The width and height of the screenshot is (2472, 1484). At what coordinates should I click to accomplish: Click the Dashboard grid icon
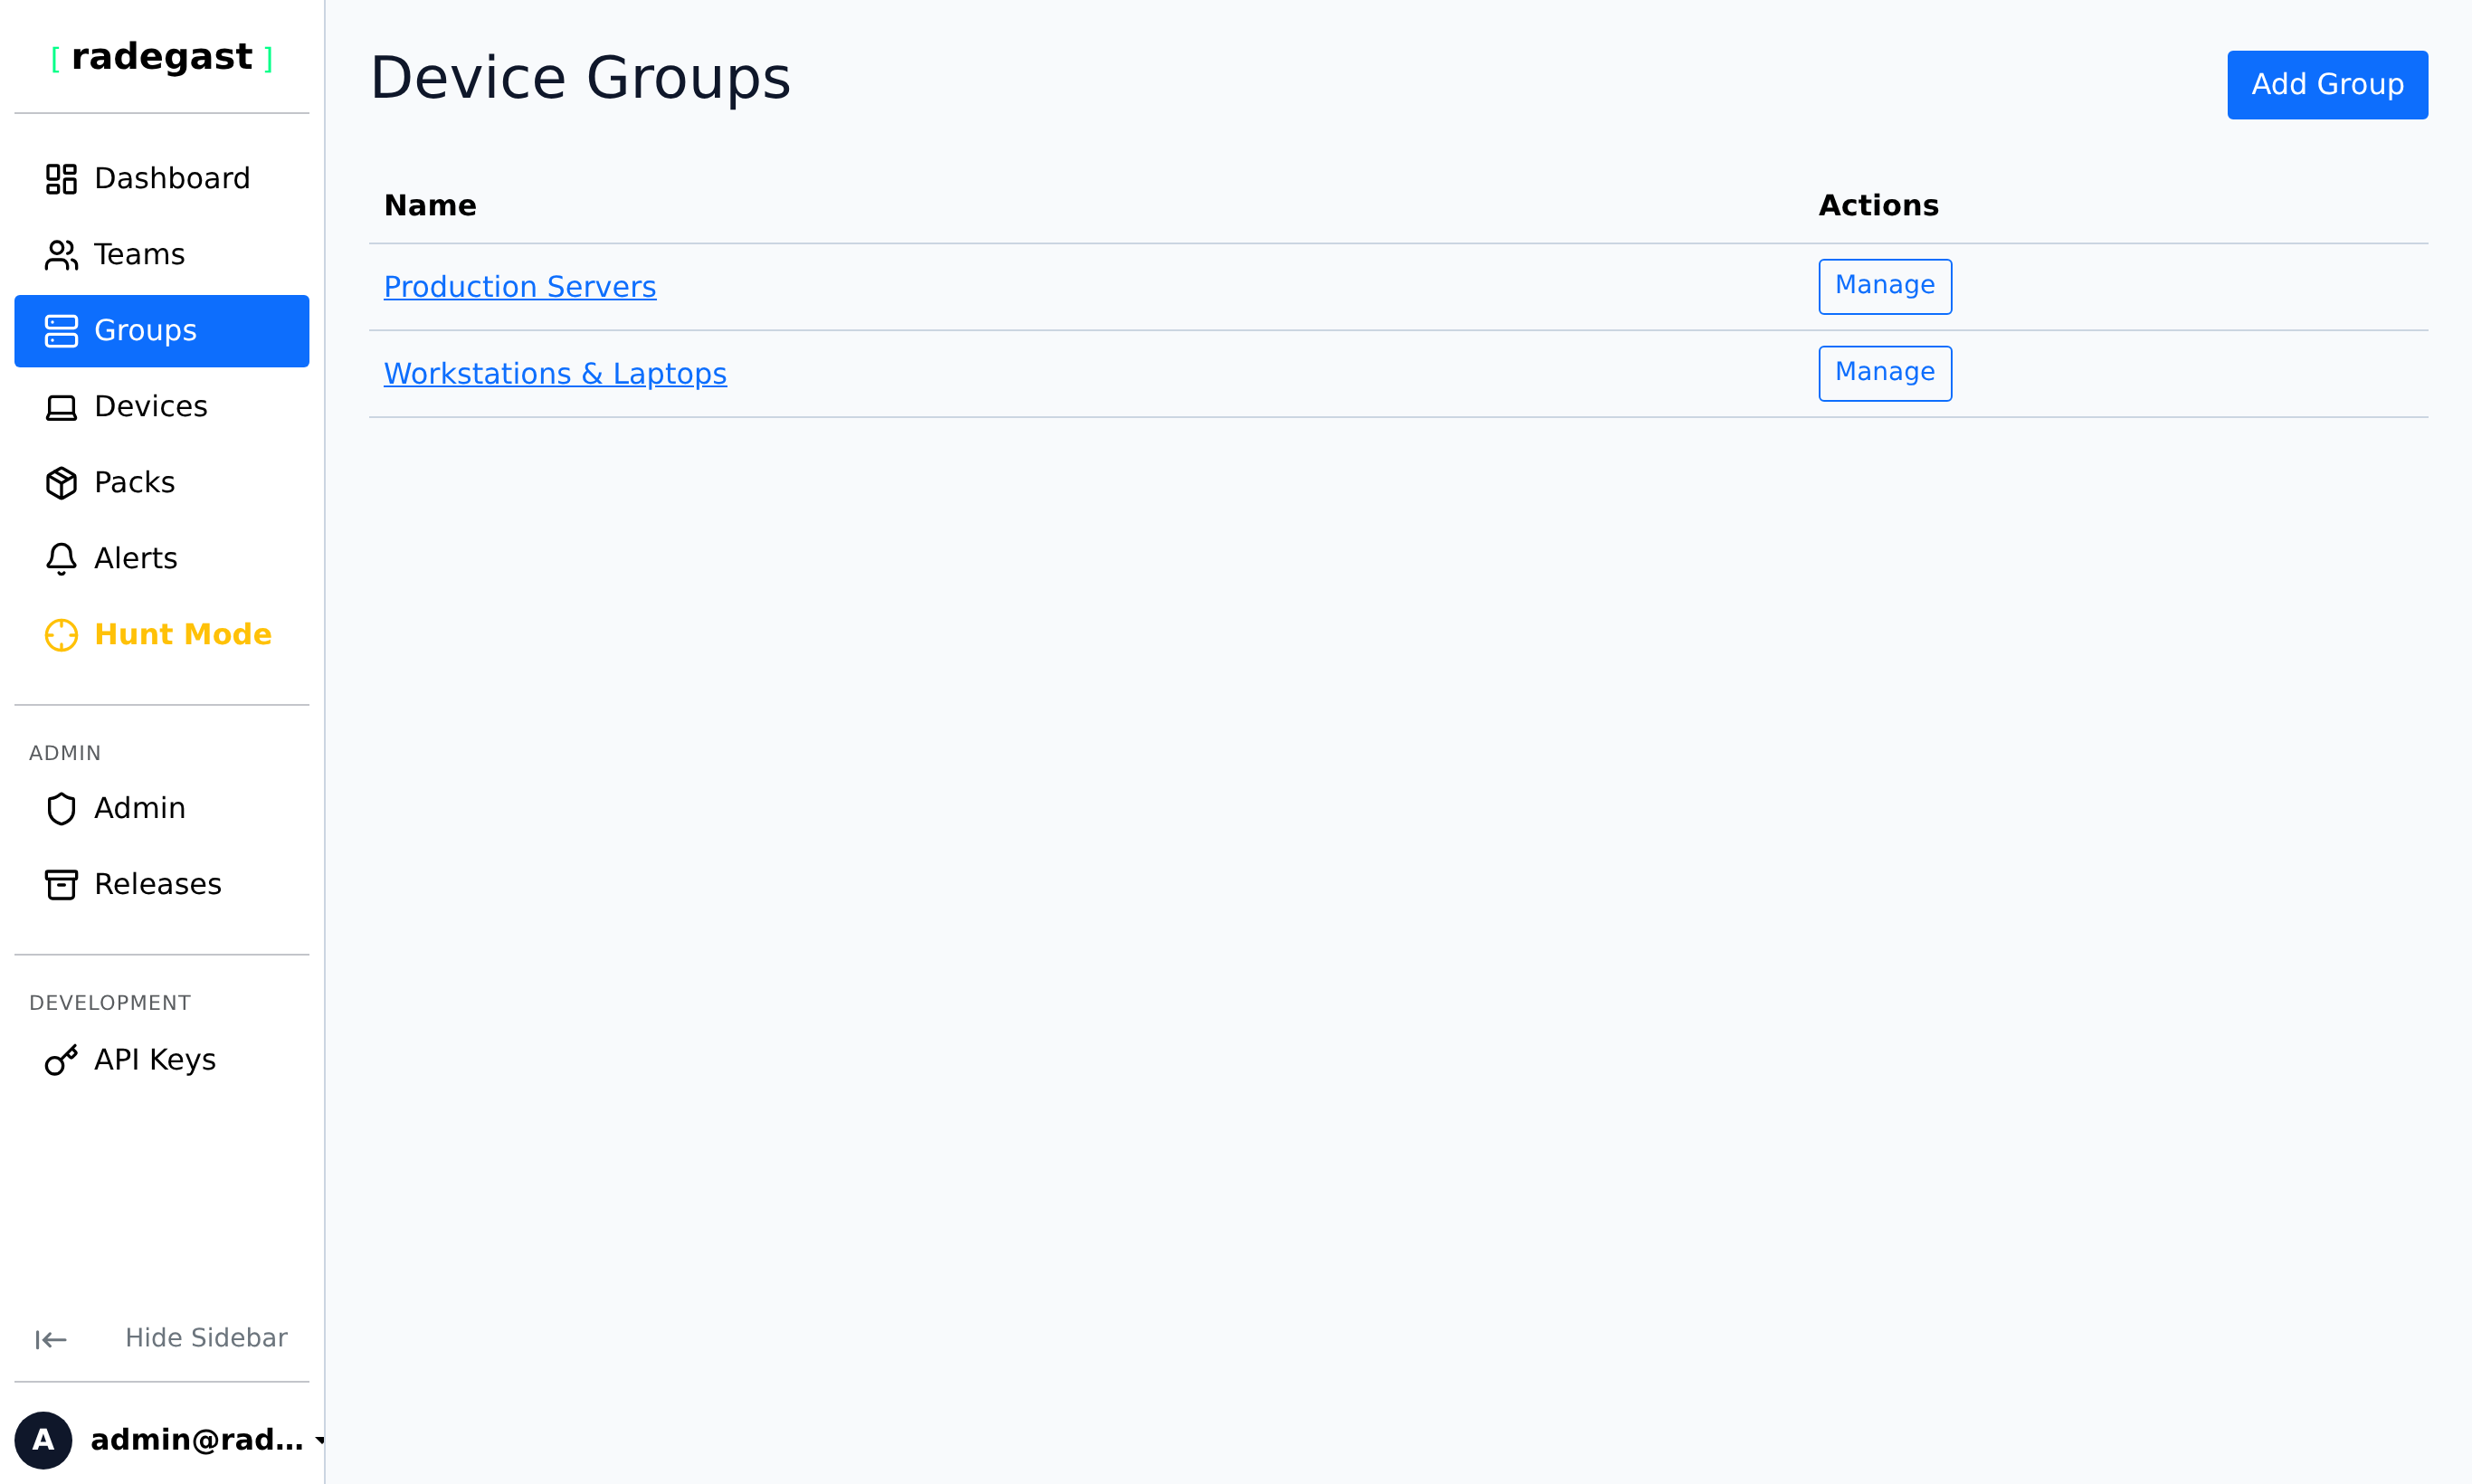coord(61,179)
